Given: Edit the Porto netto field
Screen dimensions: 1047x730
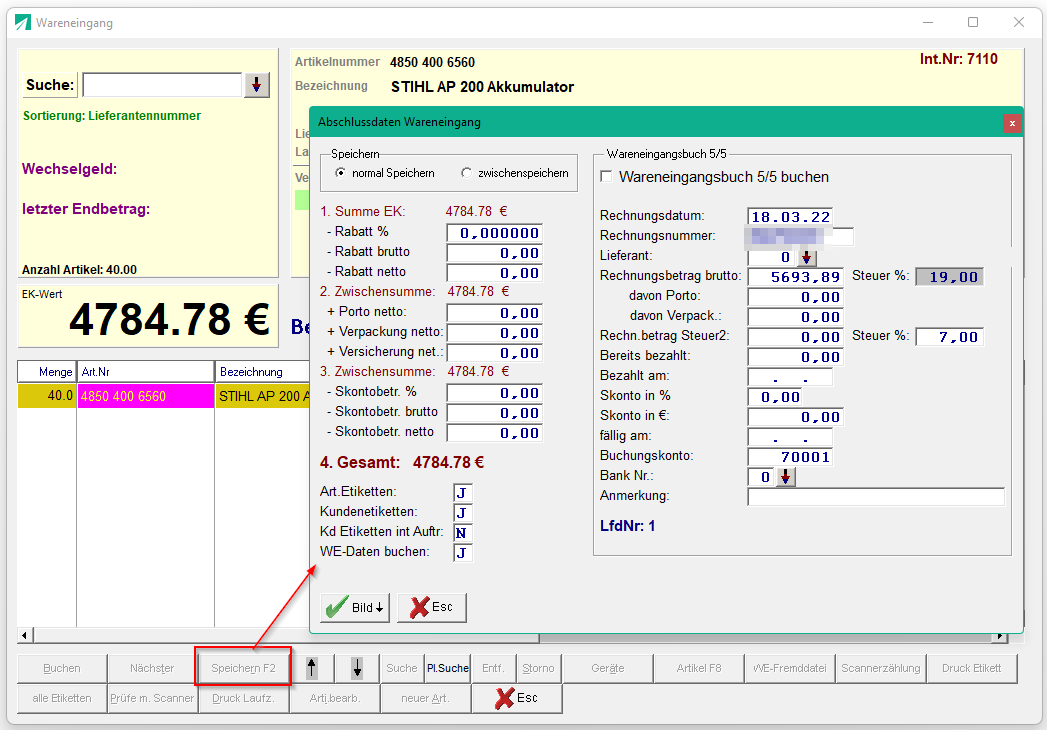Looking at the screenshot, I should point(494,313).
